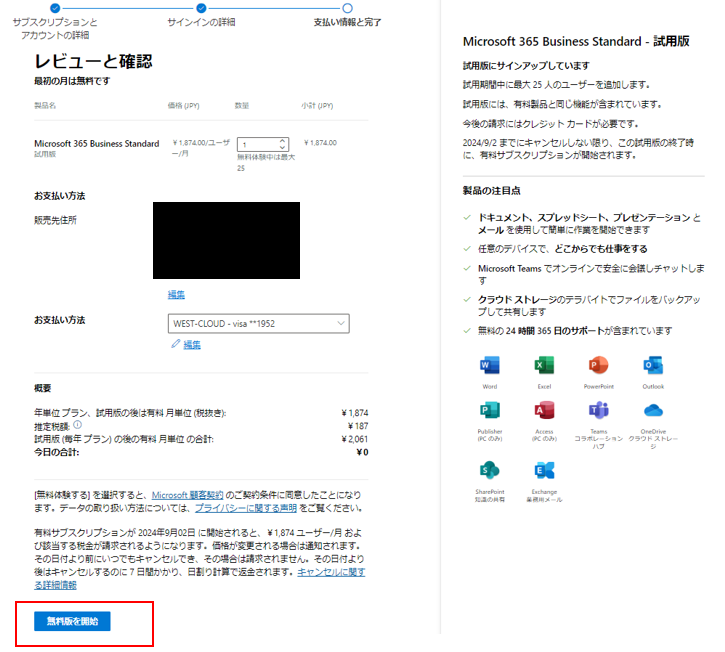This screenshot has height=652, width=725.
Task: Click the 販売先住所 label
Action: [55, 220]
